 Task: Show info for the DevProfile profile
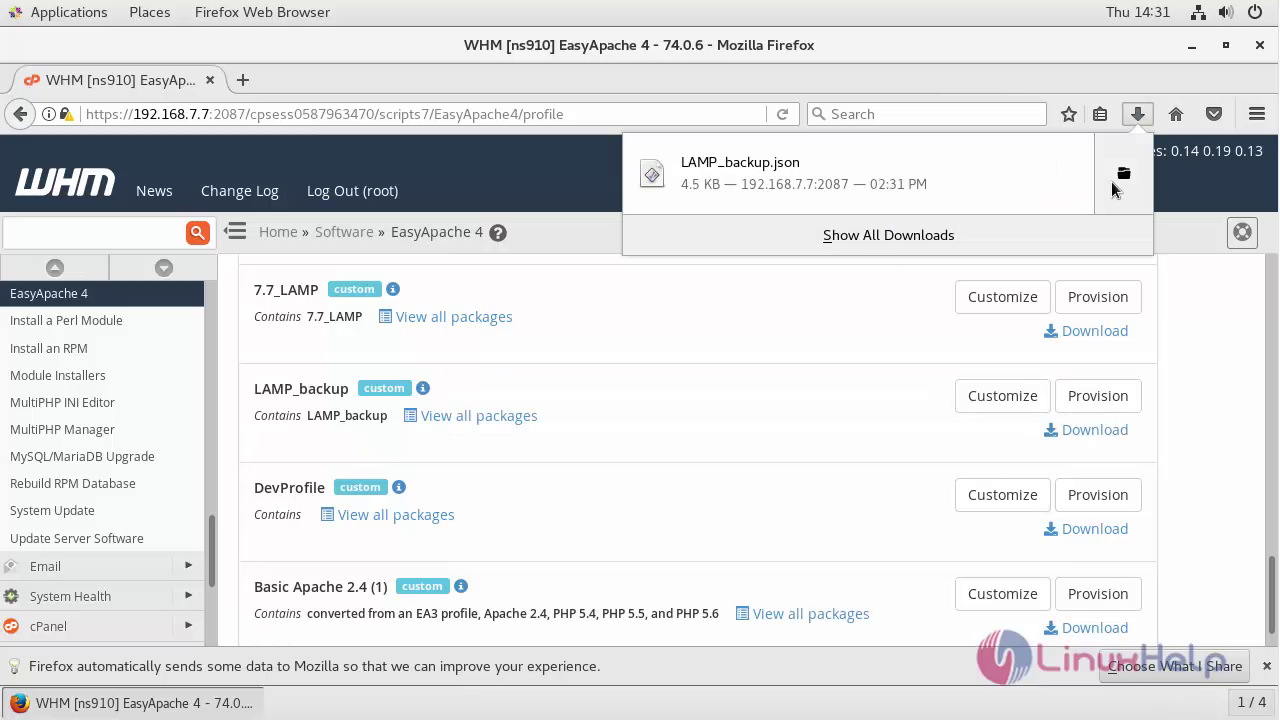(x=399, y=487)
